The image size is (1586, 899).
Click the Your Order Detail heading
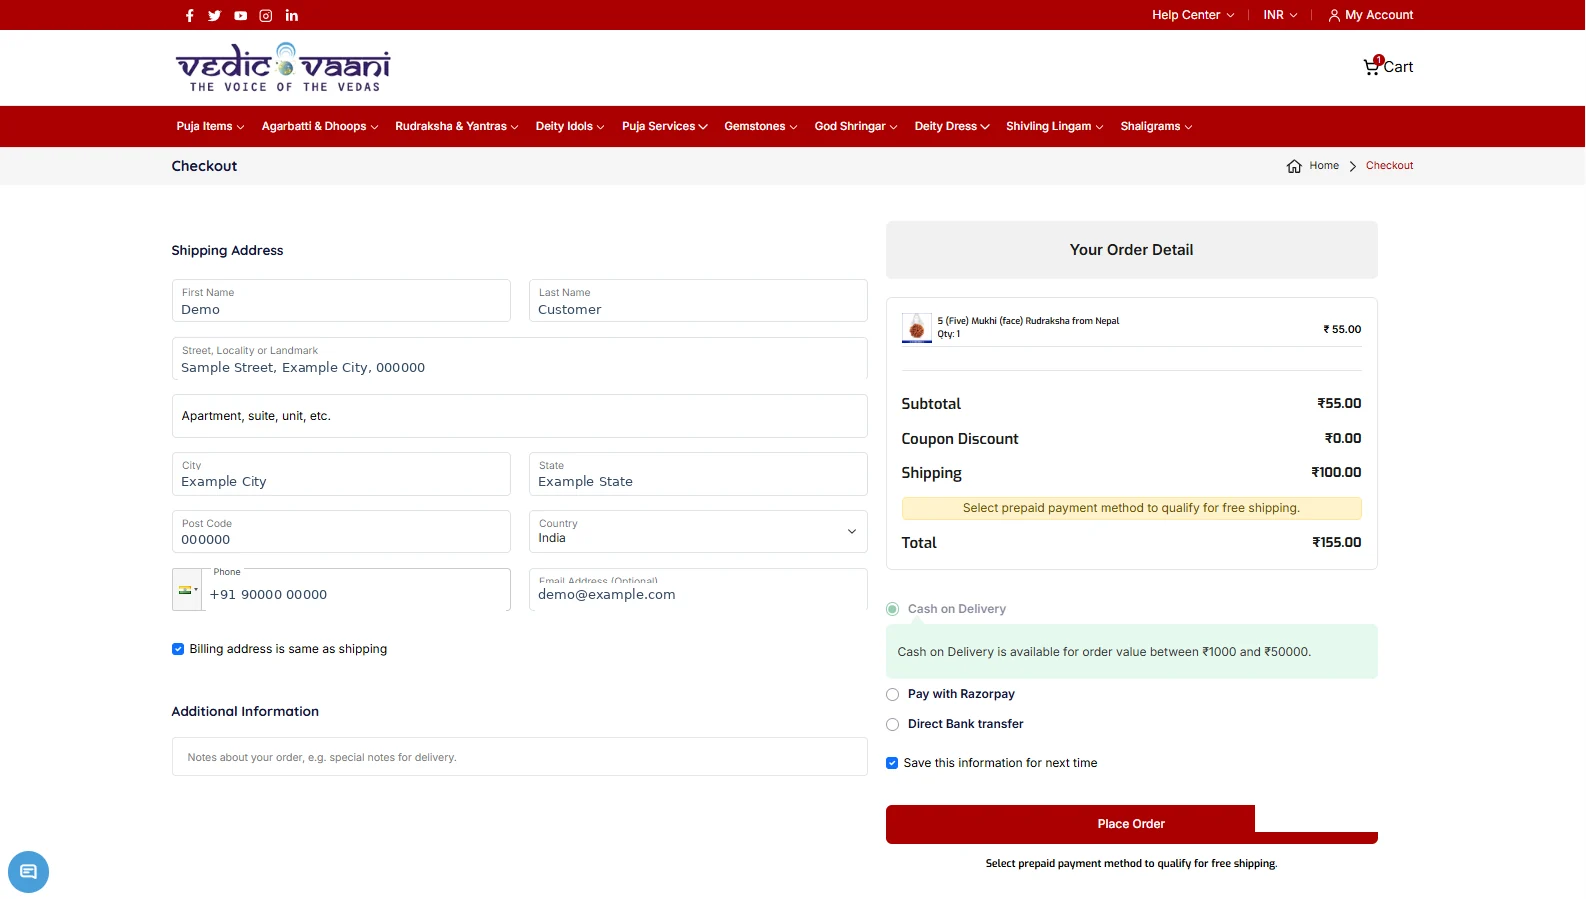coord(1132,250)
